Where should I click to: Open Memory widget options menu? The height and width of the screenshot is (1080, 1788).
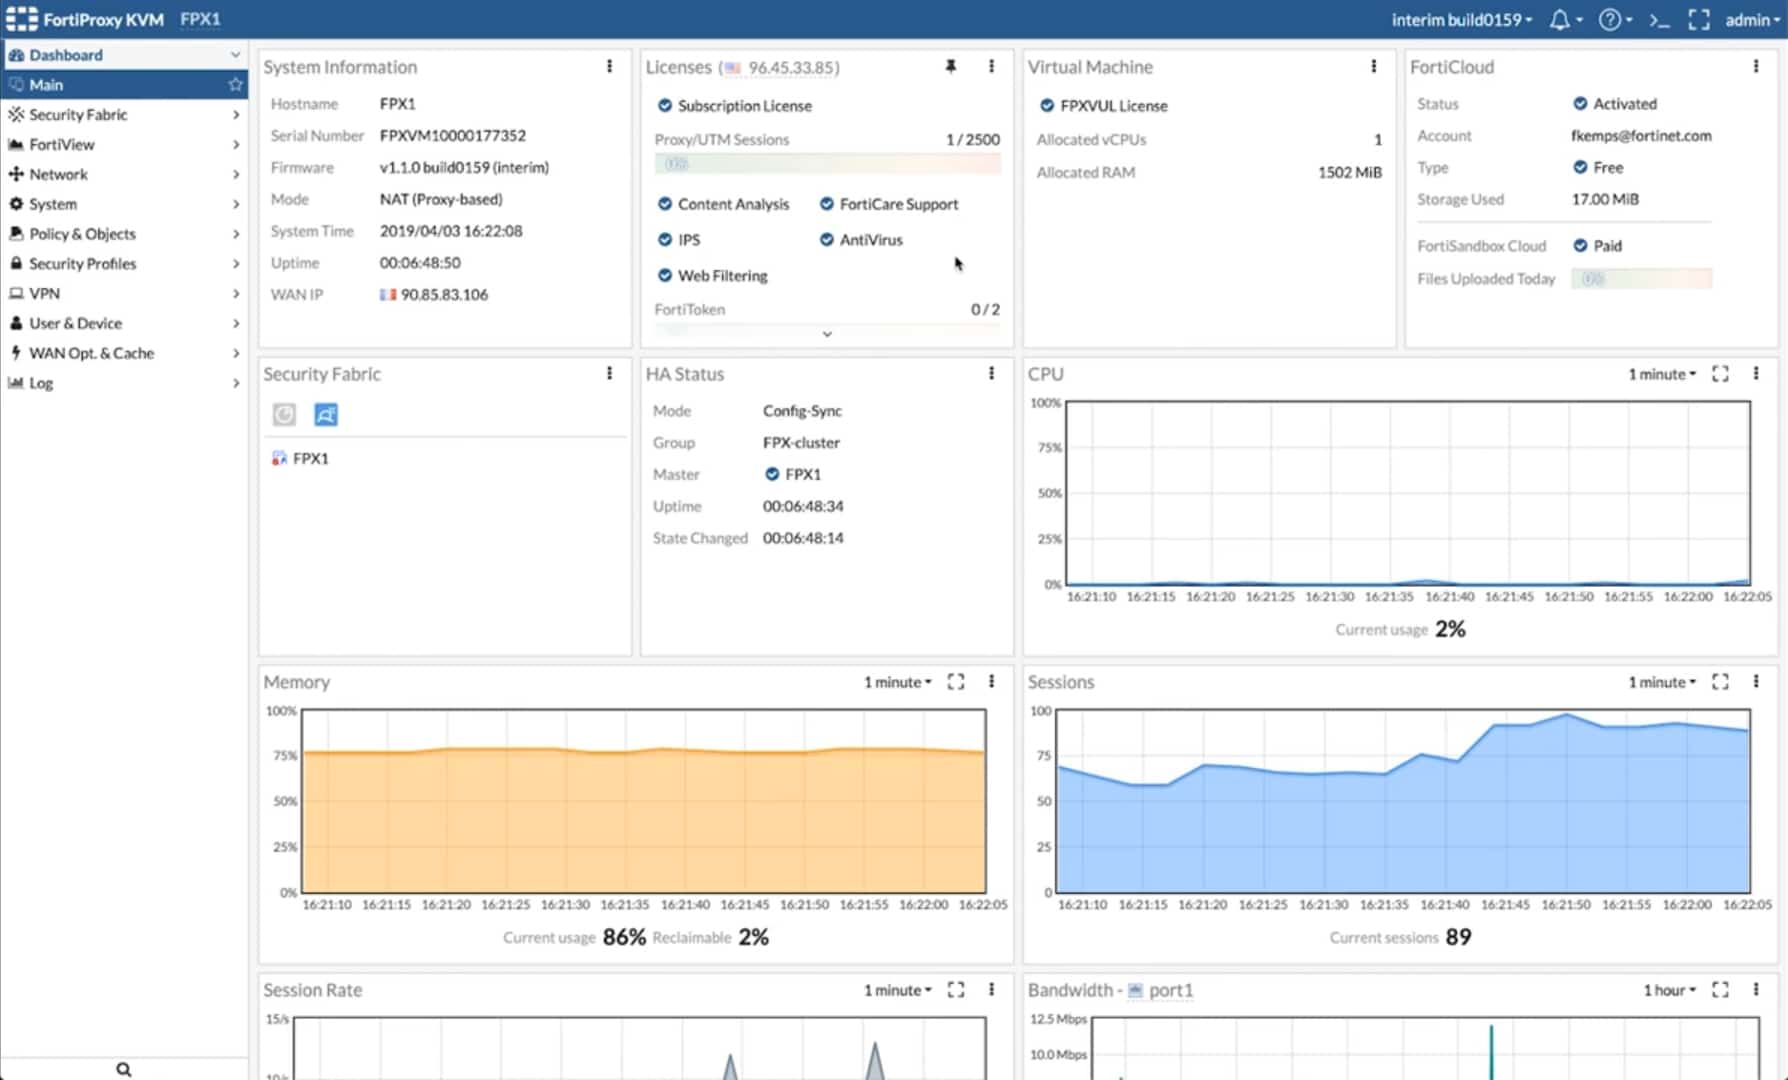[x=991, y=681]
